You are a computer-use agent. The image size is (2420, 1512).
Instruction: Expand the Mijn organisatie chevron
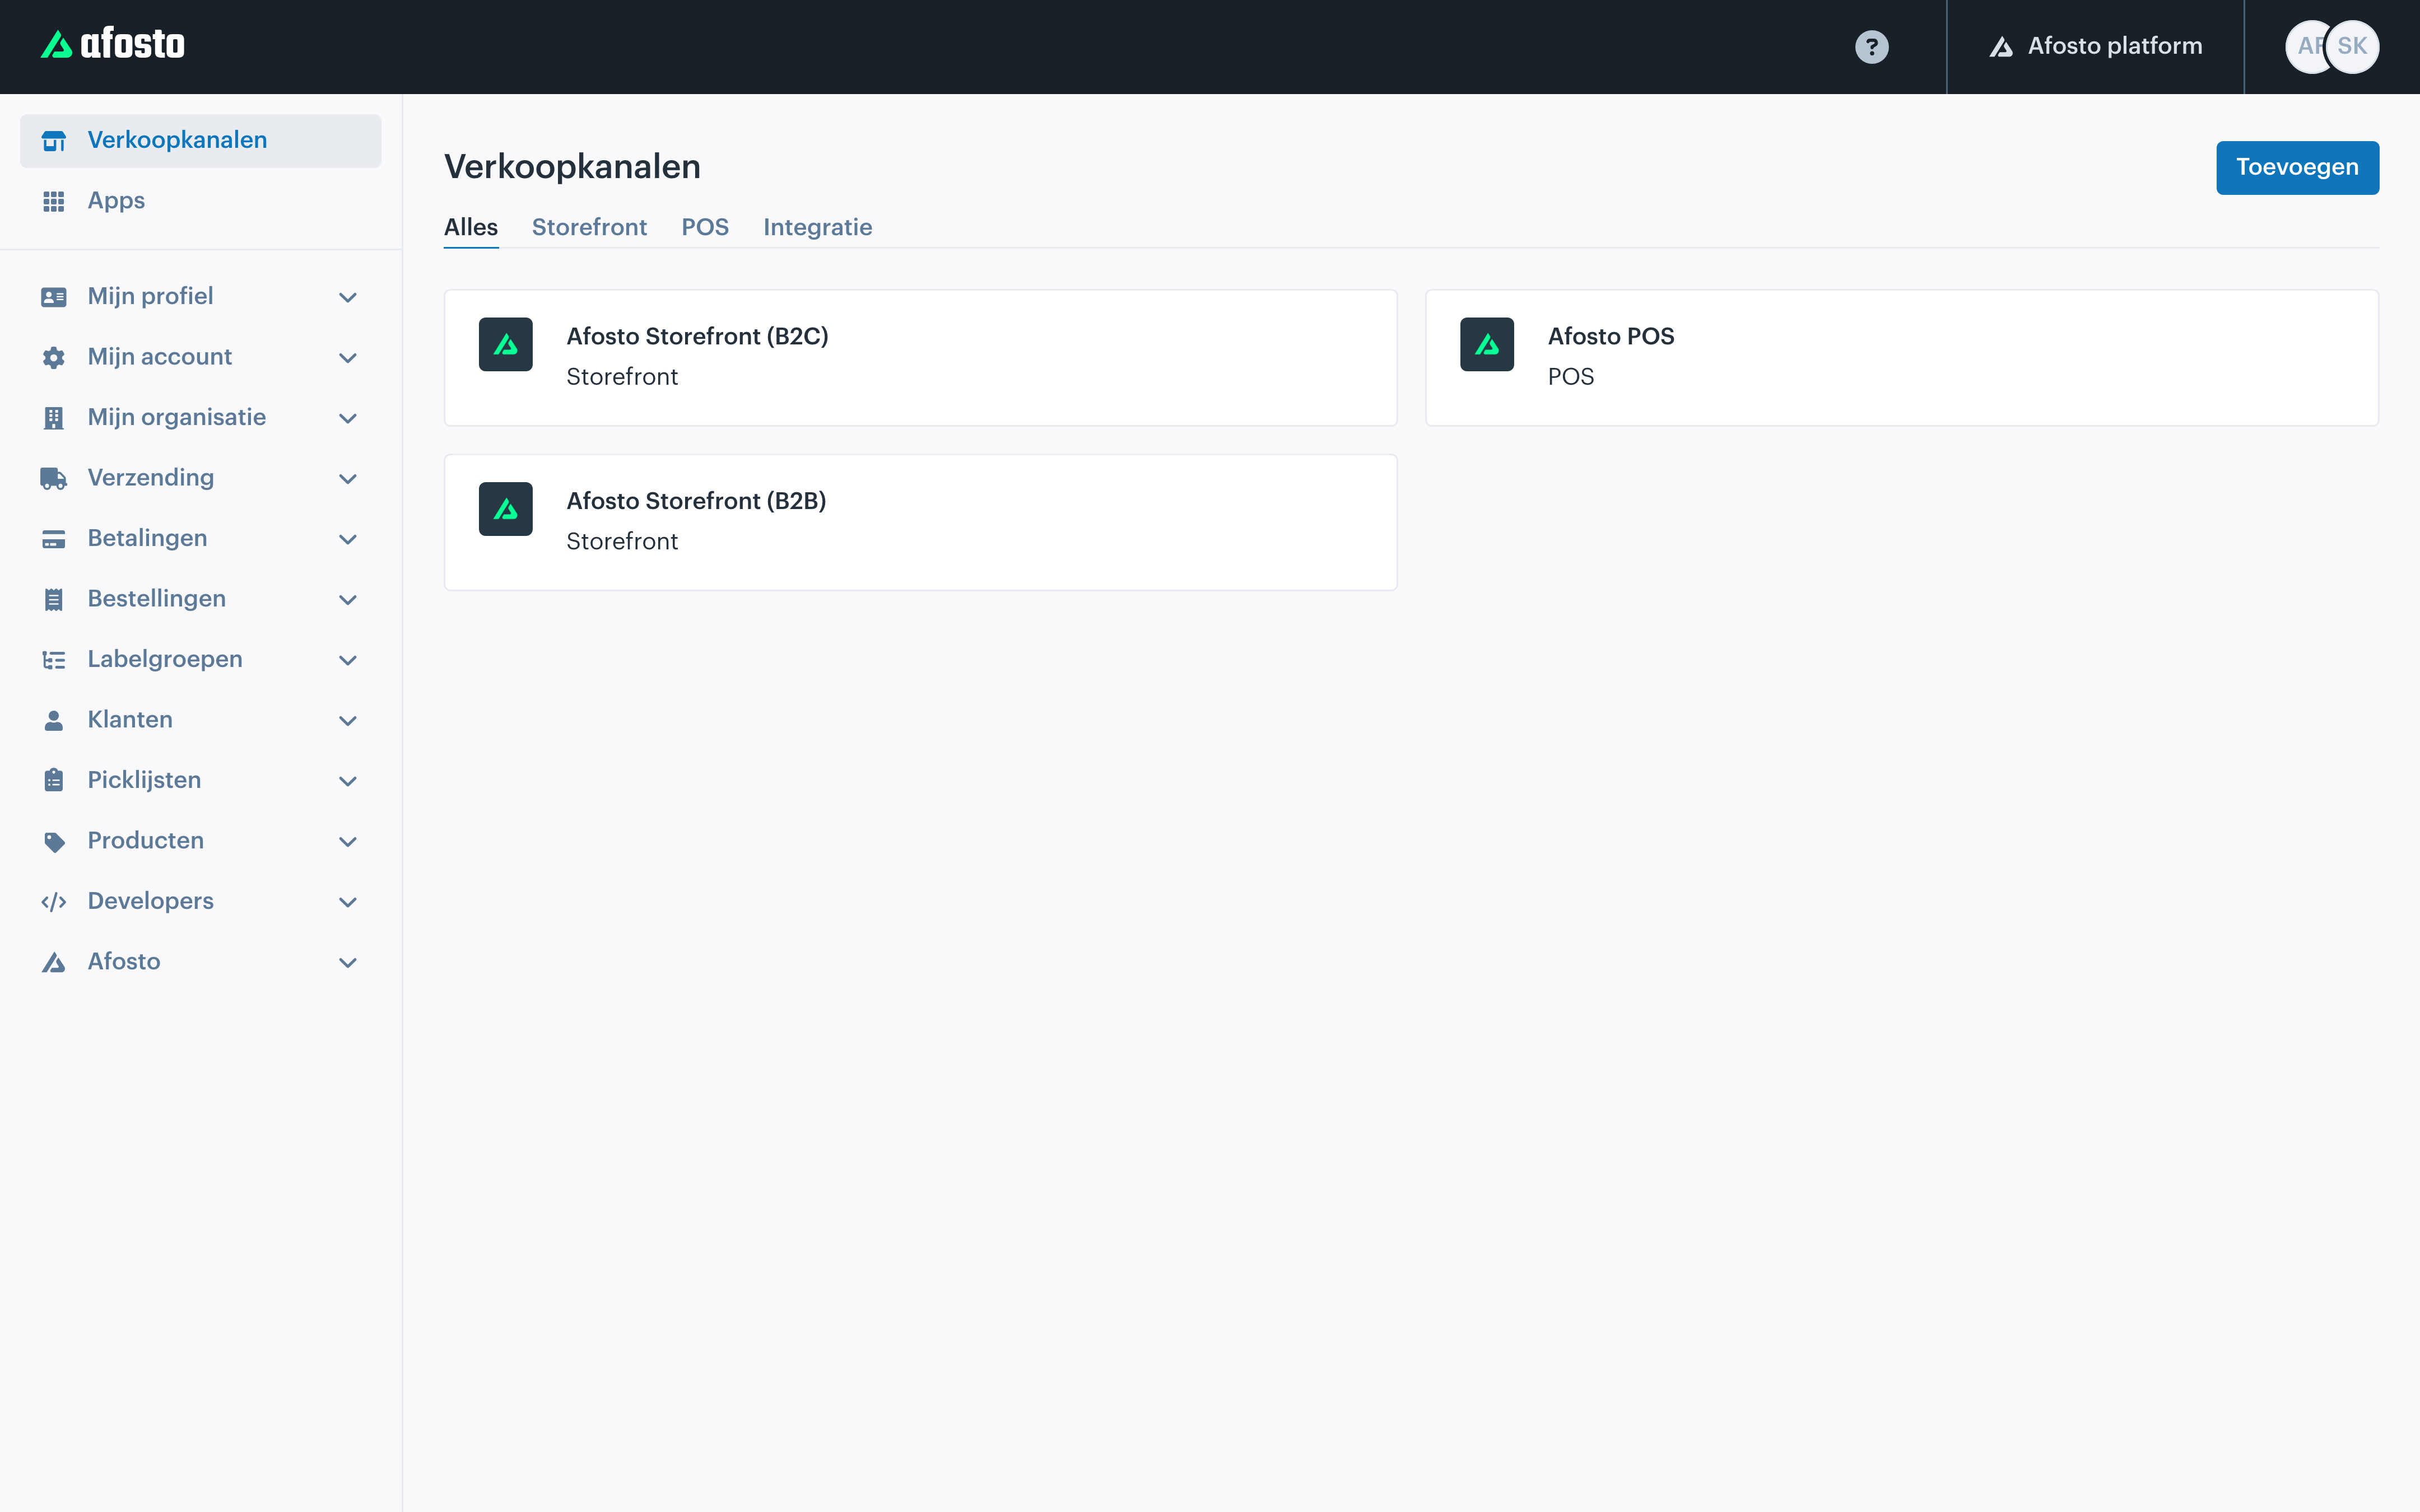(348, 418)
